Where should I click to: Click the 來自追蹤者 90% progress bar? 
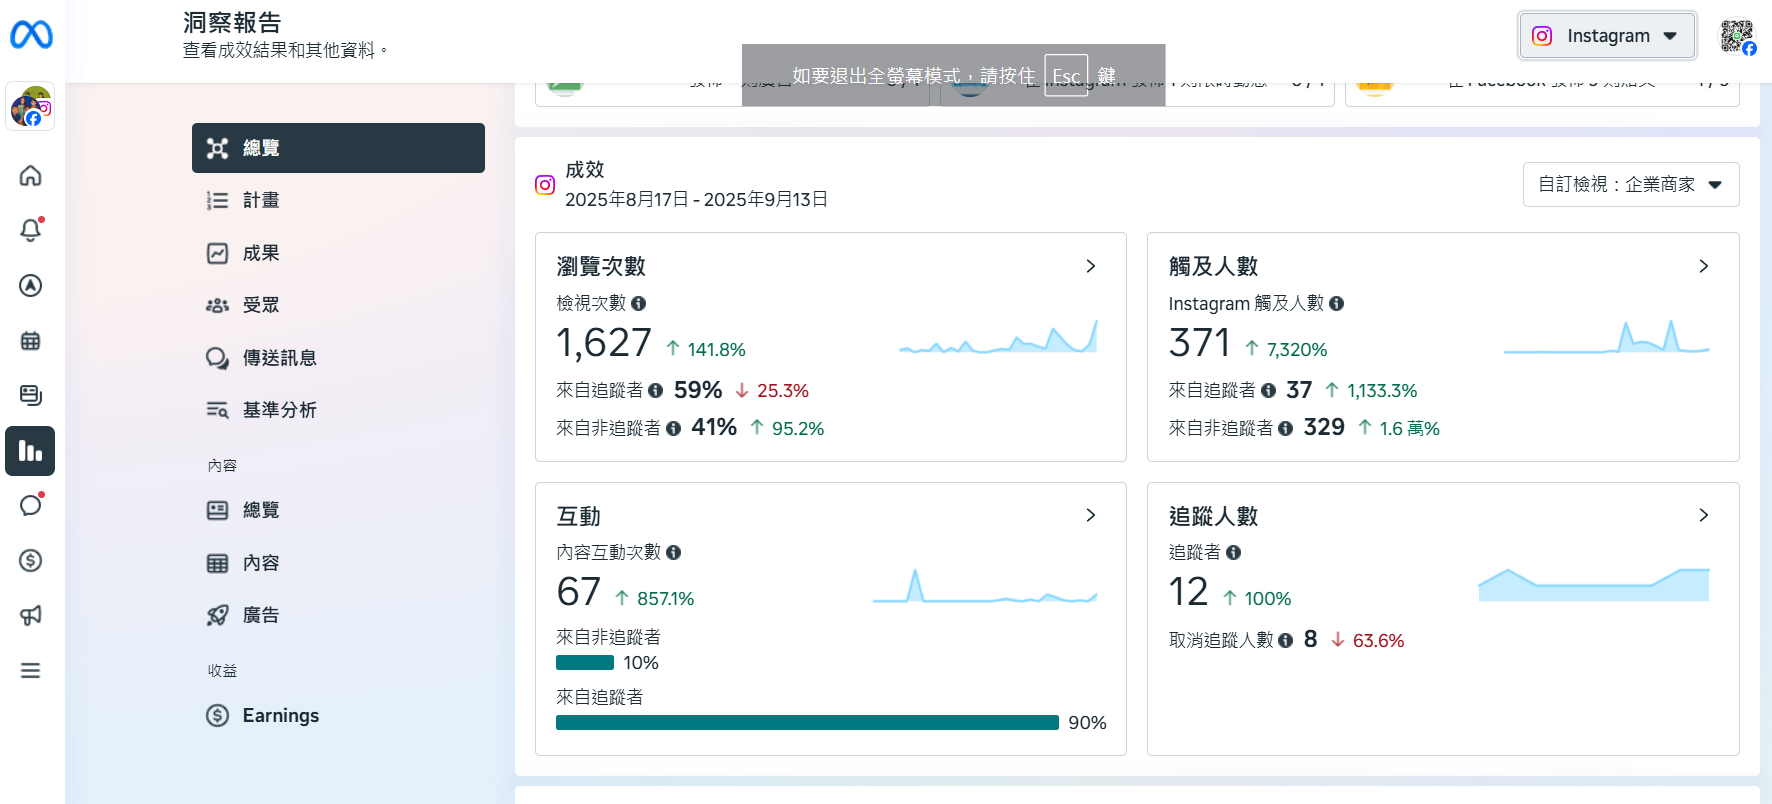(x=806, y=722)
